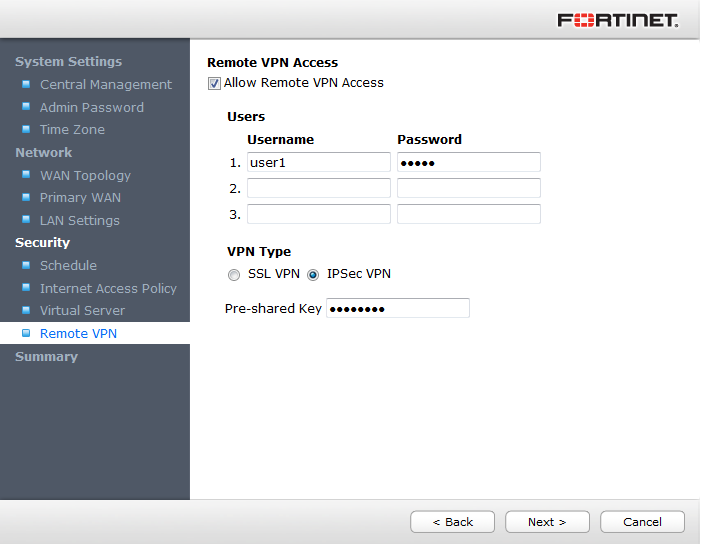
Task: Uncheck Allow Remote VPN Access
Action: pyautogui.click(x=214, y=83)
